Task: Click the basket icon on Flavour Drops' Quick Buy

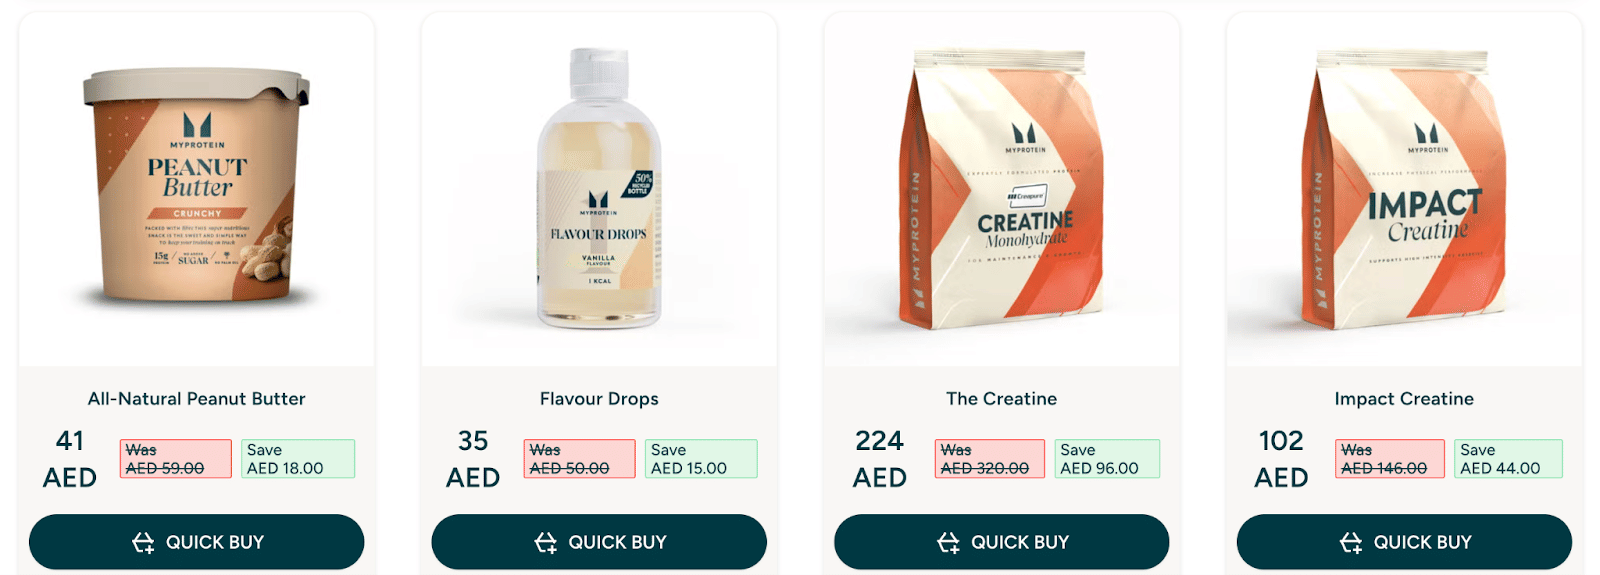Action: 545,542
